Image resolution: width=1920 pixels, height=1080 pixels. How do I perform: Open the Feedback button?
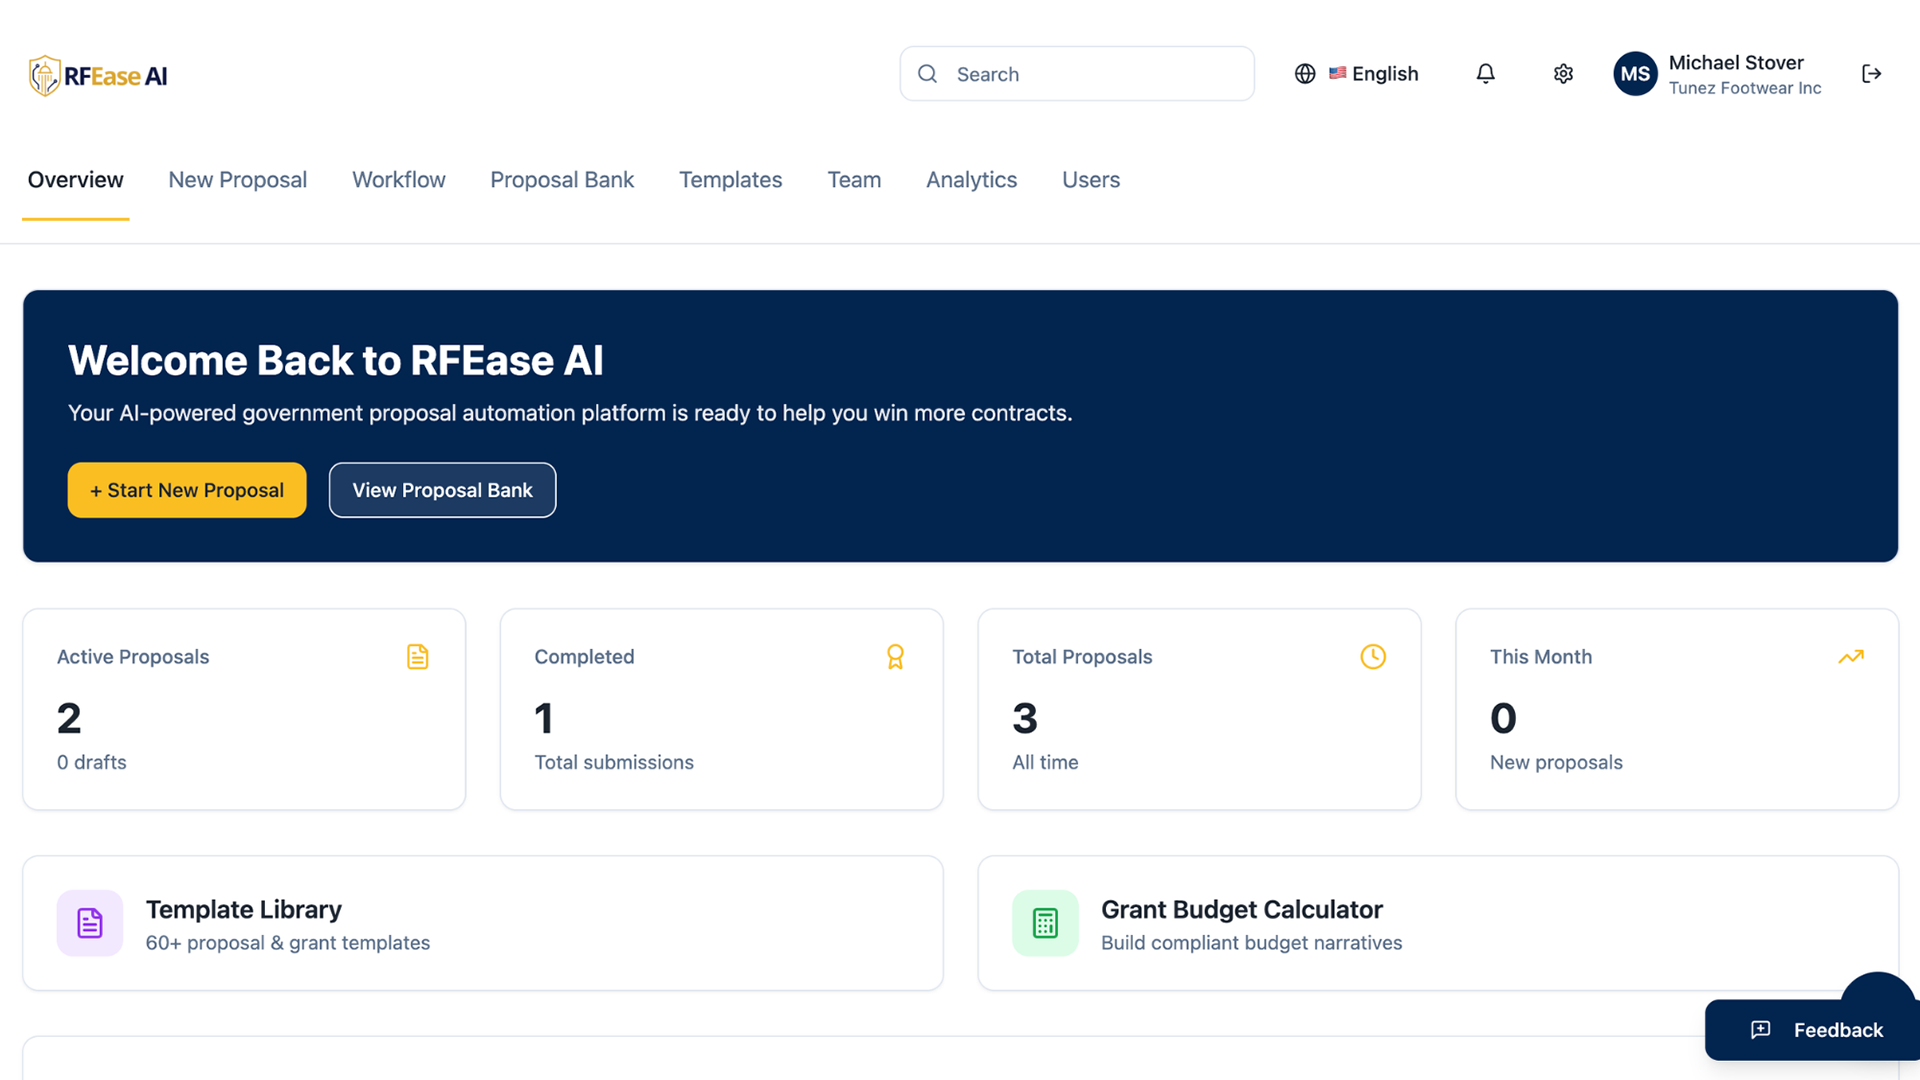click(x=1812, y=1030)
